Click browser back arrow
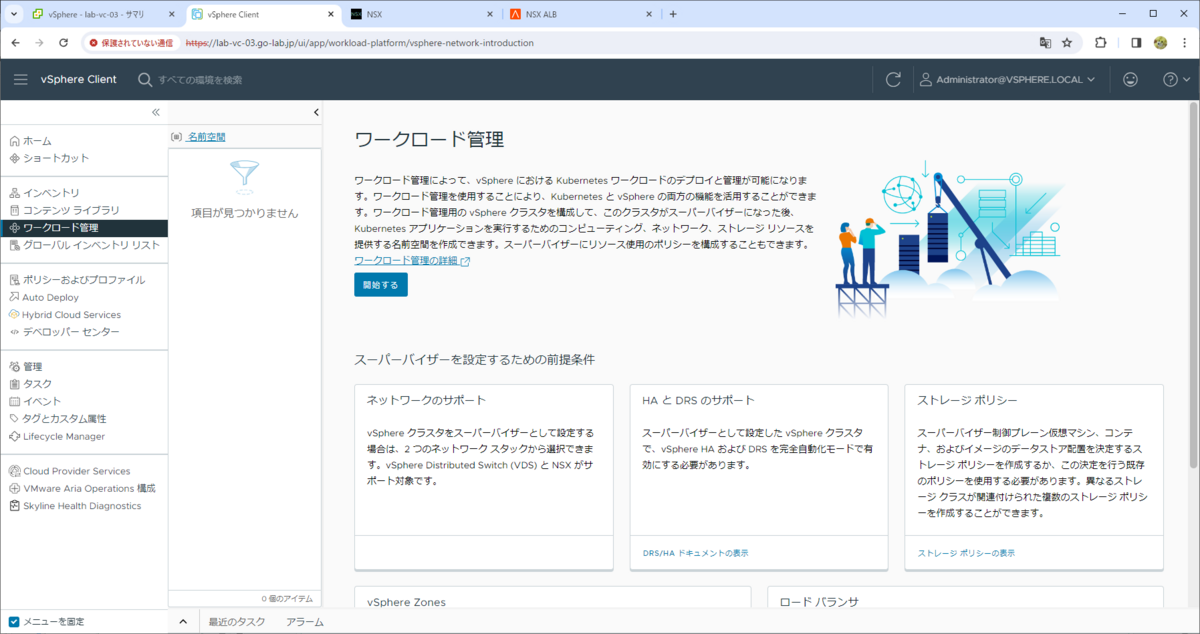The image size is (1200, 634). (x=15, y=43)
